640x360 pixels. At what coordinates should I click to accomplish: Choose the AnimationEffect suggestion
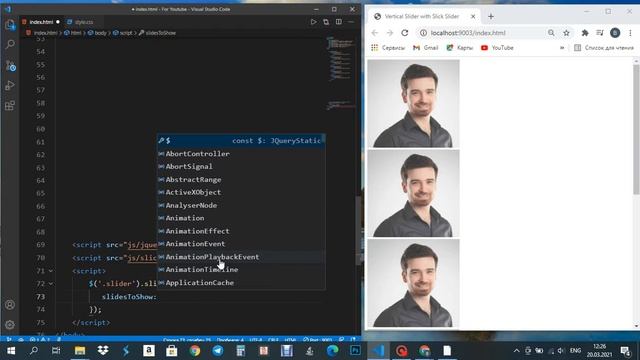coord(241,231)
